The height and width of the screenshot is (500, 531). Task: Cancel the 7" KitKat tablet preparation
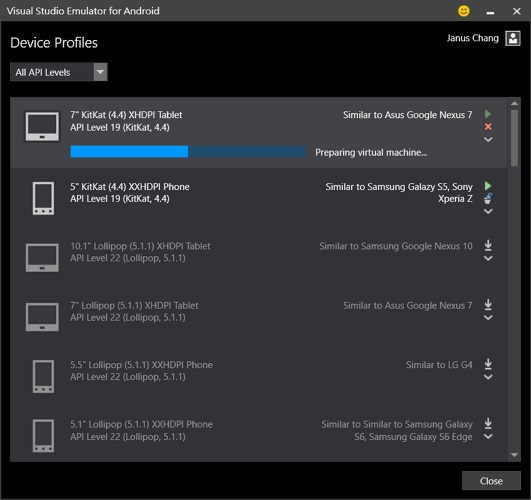click(x=488, y=126)
